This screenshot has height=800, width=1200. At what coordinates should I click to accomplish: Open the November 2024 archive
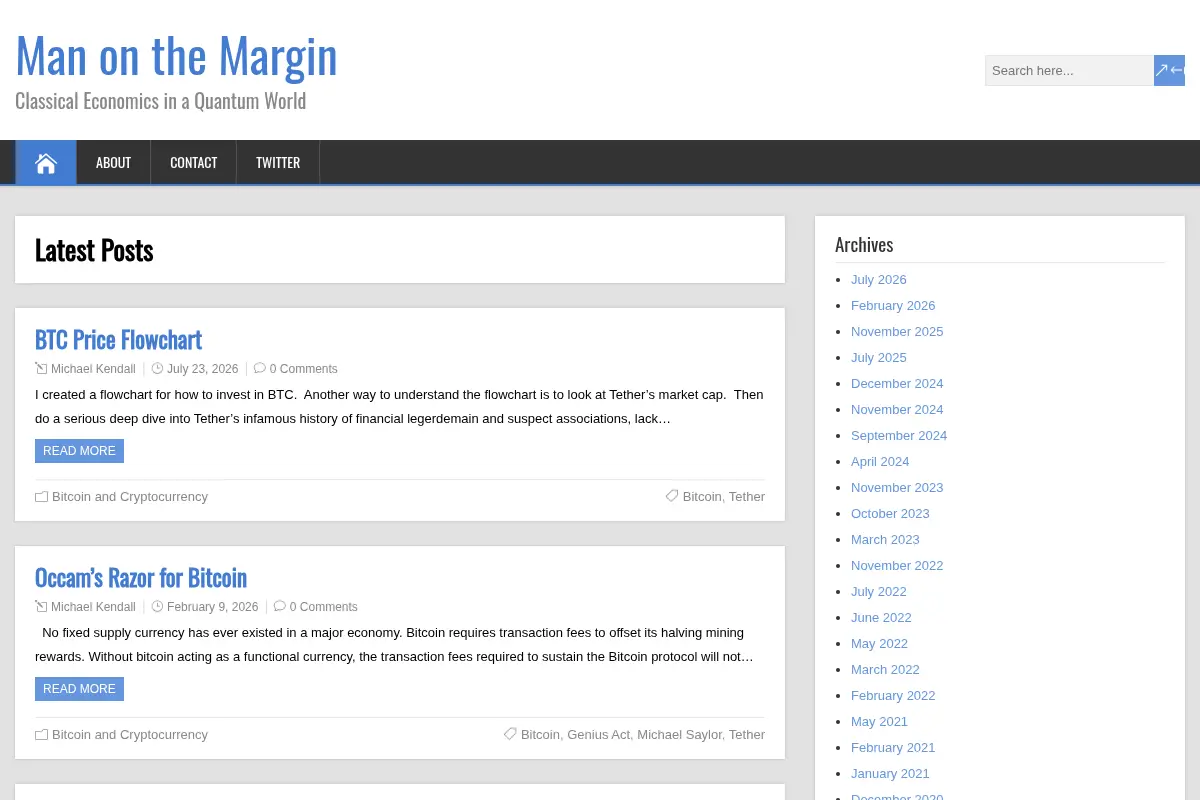[897, 410]
